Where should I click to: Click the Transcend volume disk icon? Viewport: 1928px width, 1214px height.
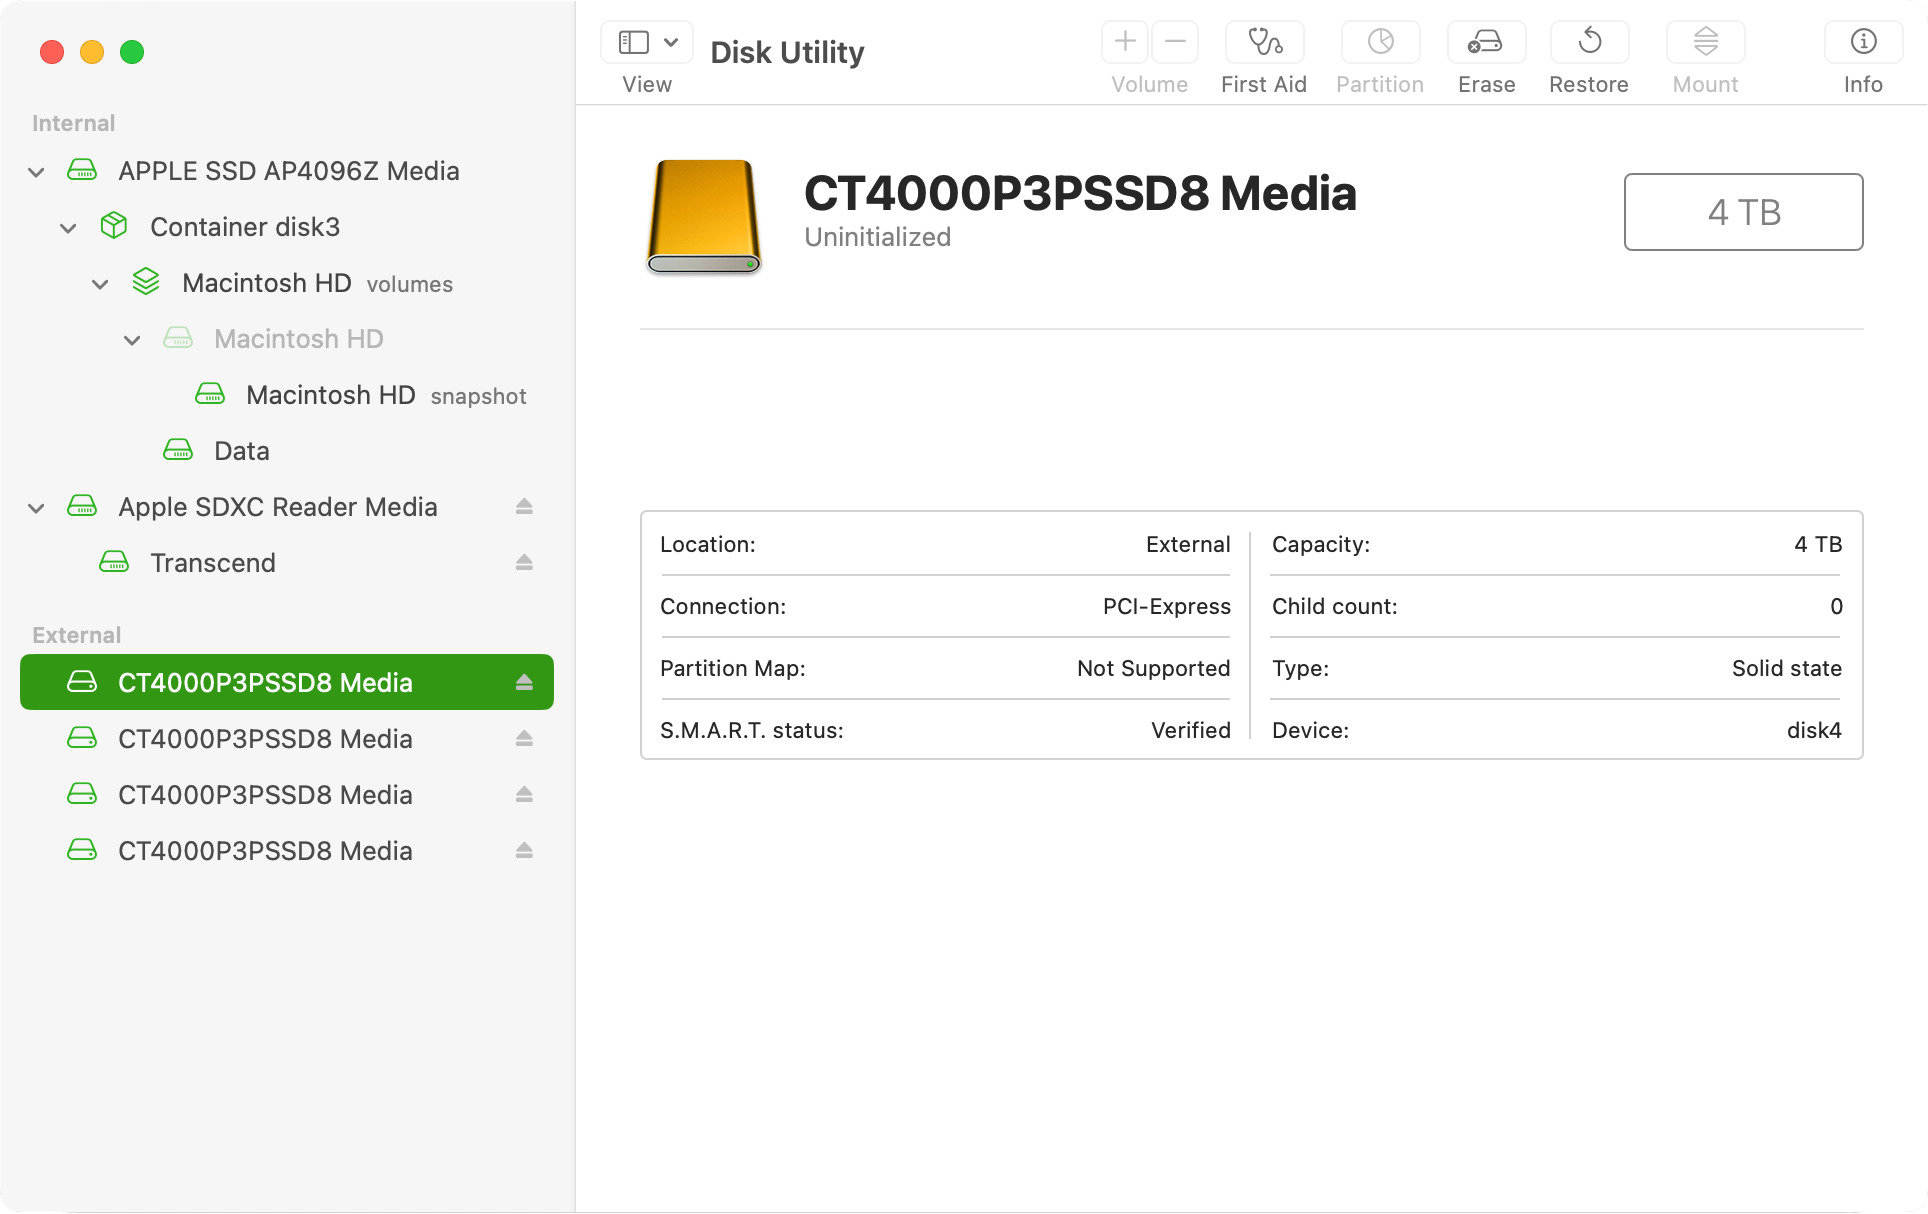coord(114,562)
